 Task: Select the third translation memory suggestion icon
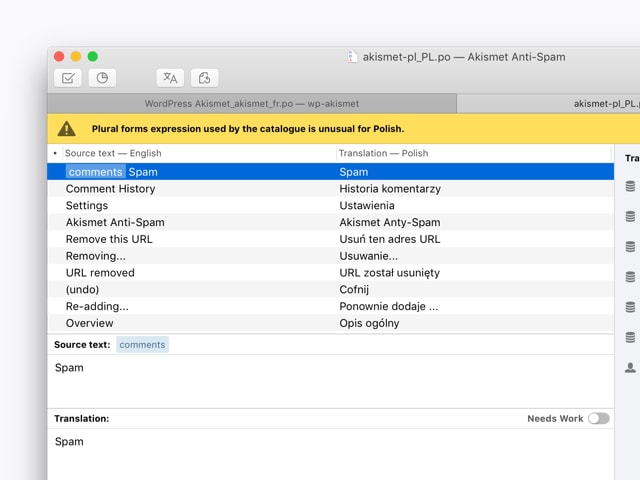pyautogui.click(x=630, y=246)
